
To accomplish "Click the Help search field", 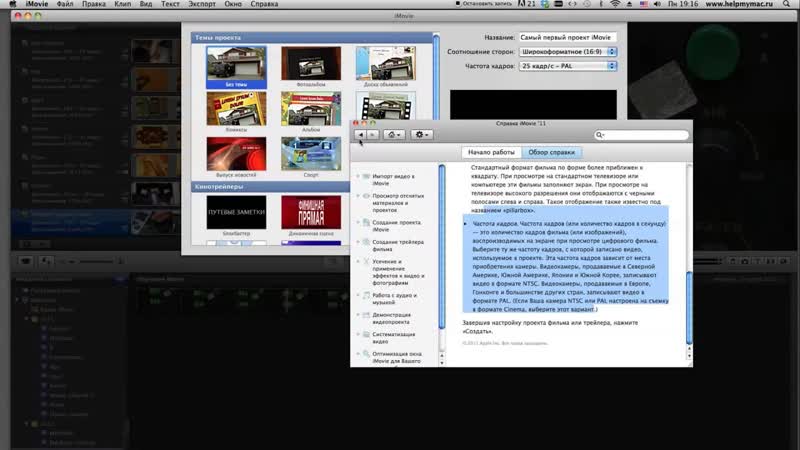I will [641, 135].
